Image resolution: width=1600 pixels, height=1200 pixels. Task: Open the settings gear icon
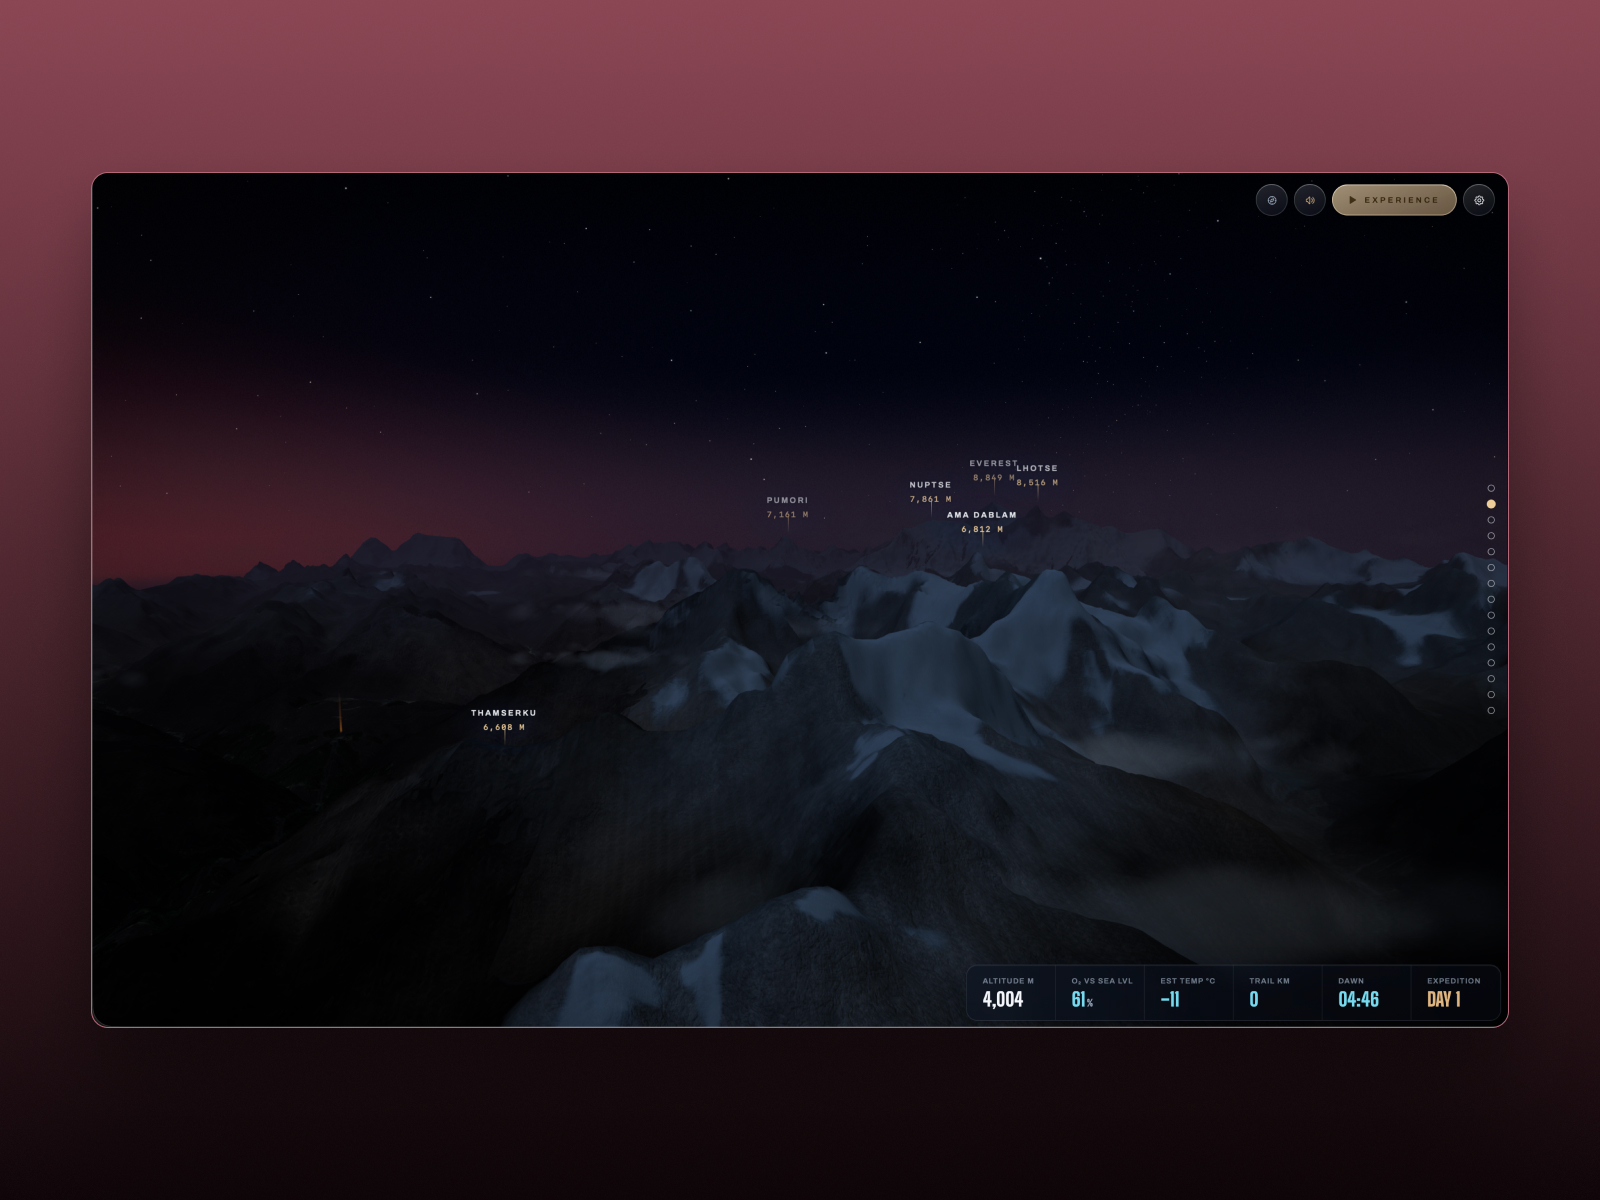click(x=1479, y=200)
